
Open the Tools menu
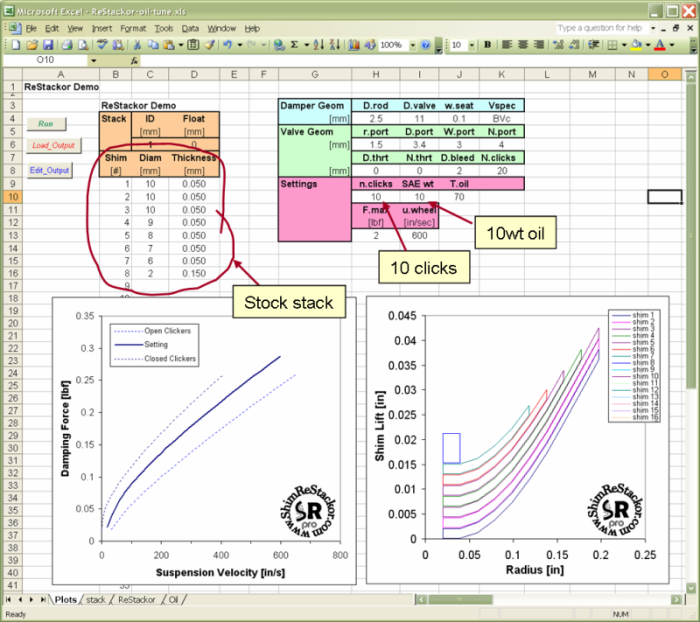[164, 29]
